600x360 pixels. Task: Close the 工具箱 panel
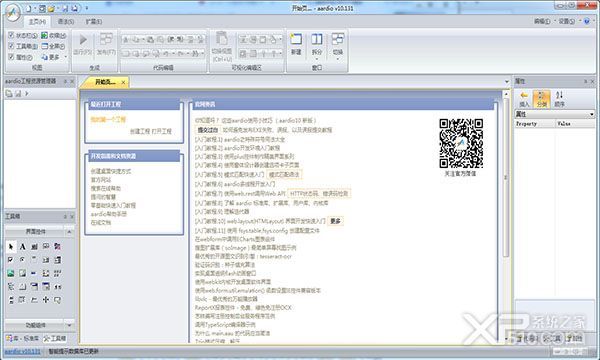72,217
